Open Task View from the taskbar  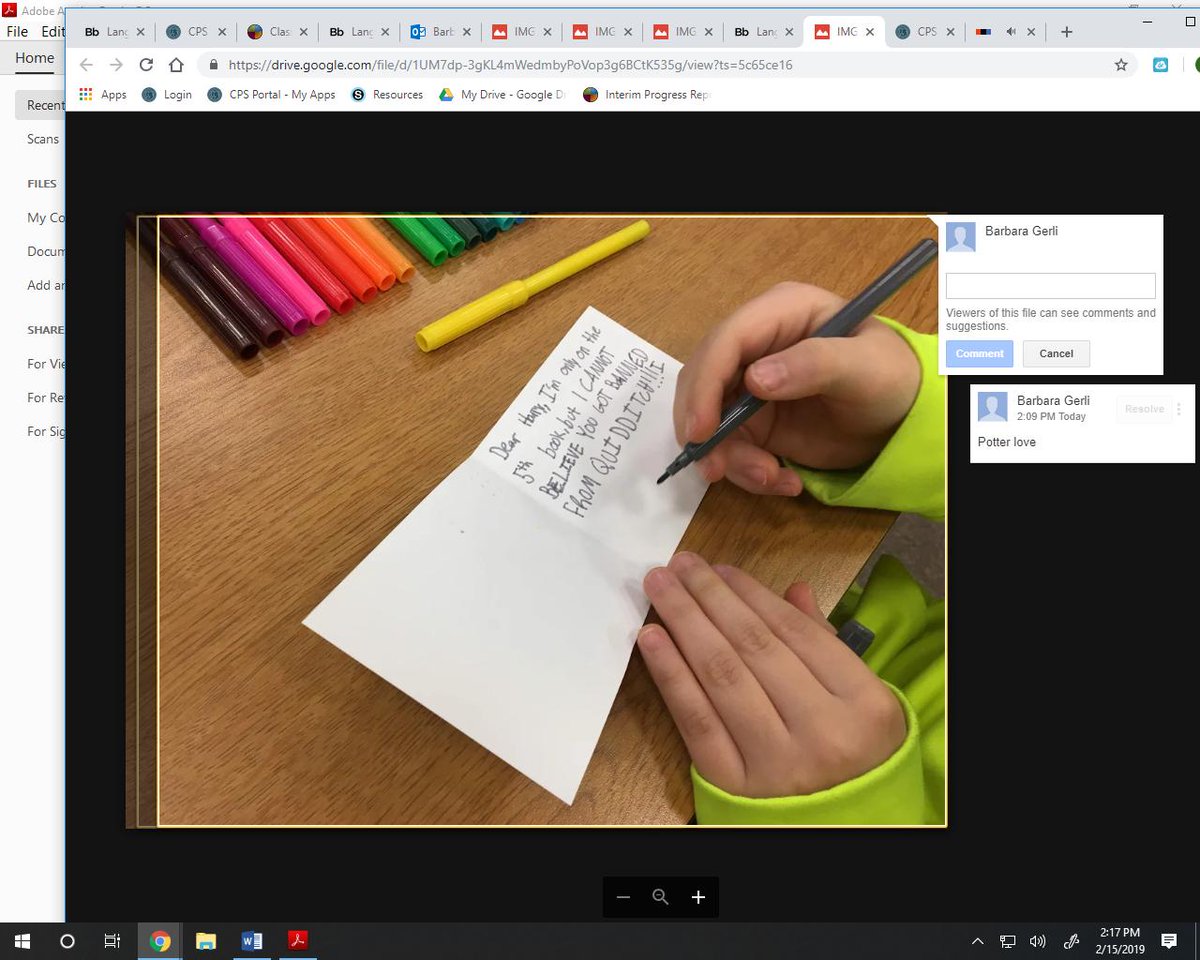pos(112,941)
